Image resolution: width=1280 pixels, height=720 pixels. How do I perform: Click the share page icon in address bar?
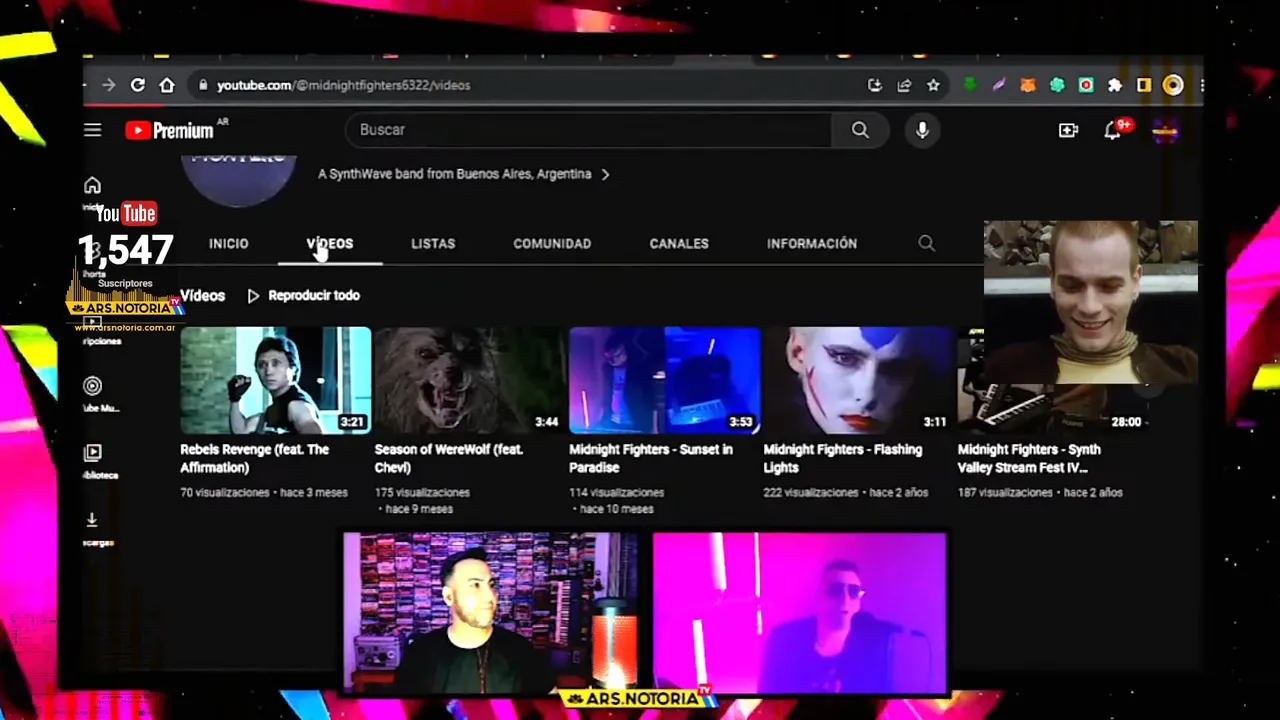(904, 85)
